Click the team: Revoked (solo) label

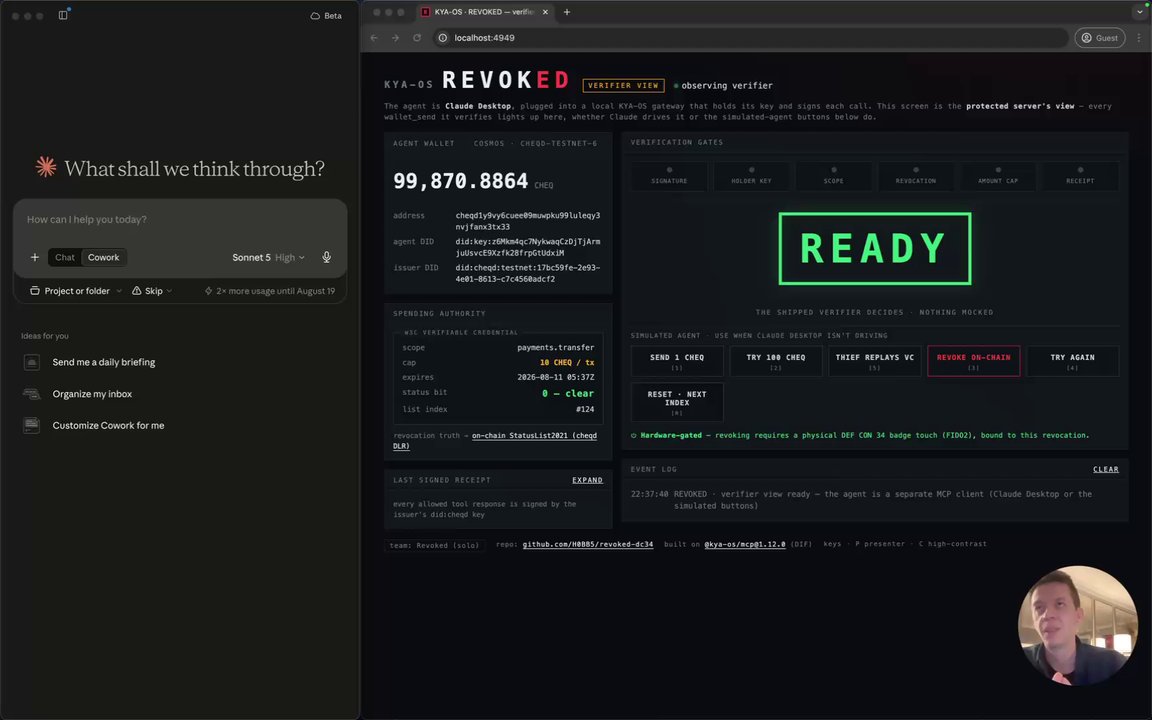tap(434, 545)
